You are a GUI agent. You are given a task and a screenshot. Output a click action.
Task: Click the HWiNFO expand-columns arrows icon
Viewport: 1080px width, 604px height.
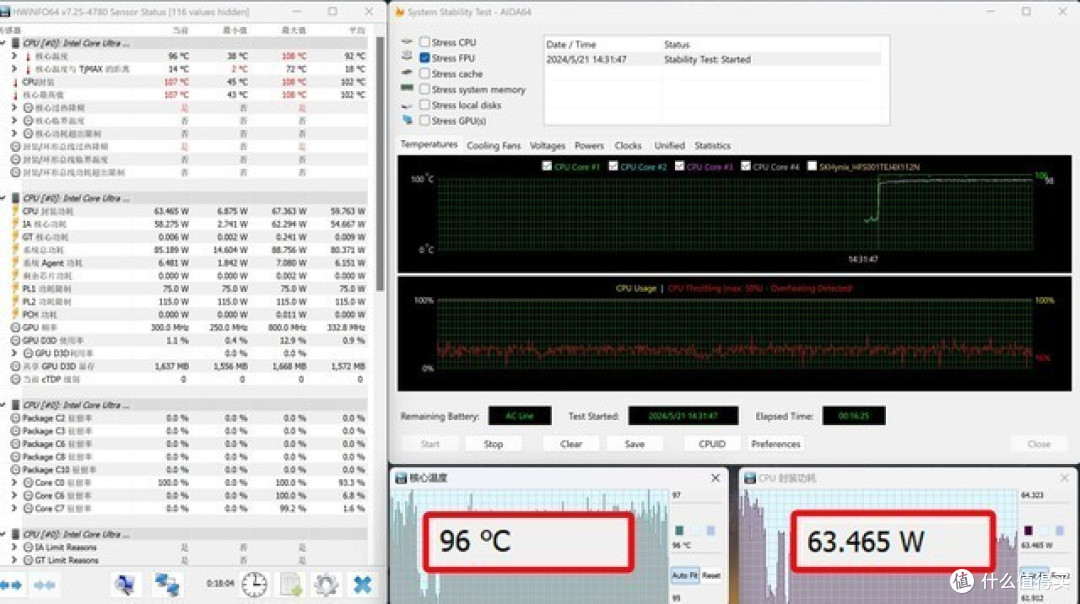click(x=11, y=585)
